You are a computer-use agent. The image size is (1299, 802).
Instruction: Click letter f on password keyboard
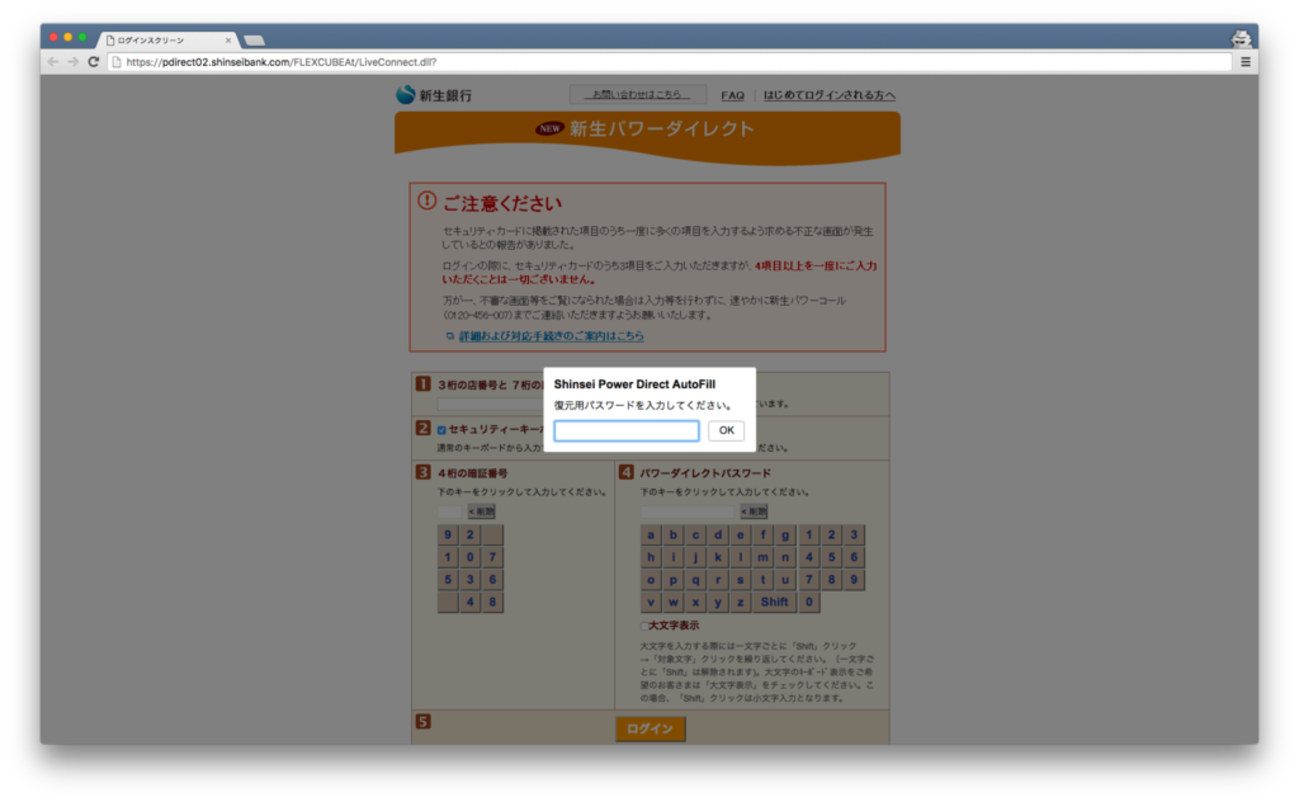(763, 535)
